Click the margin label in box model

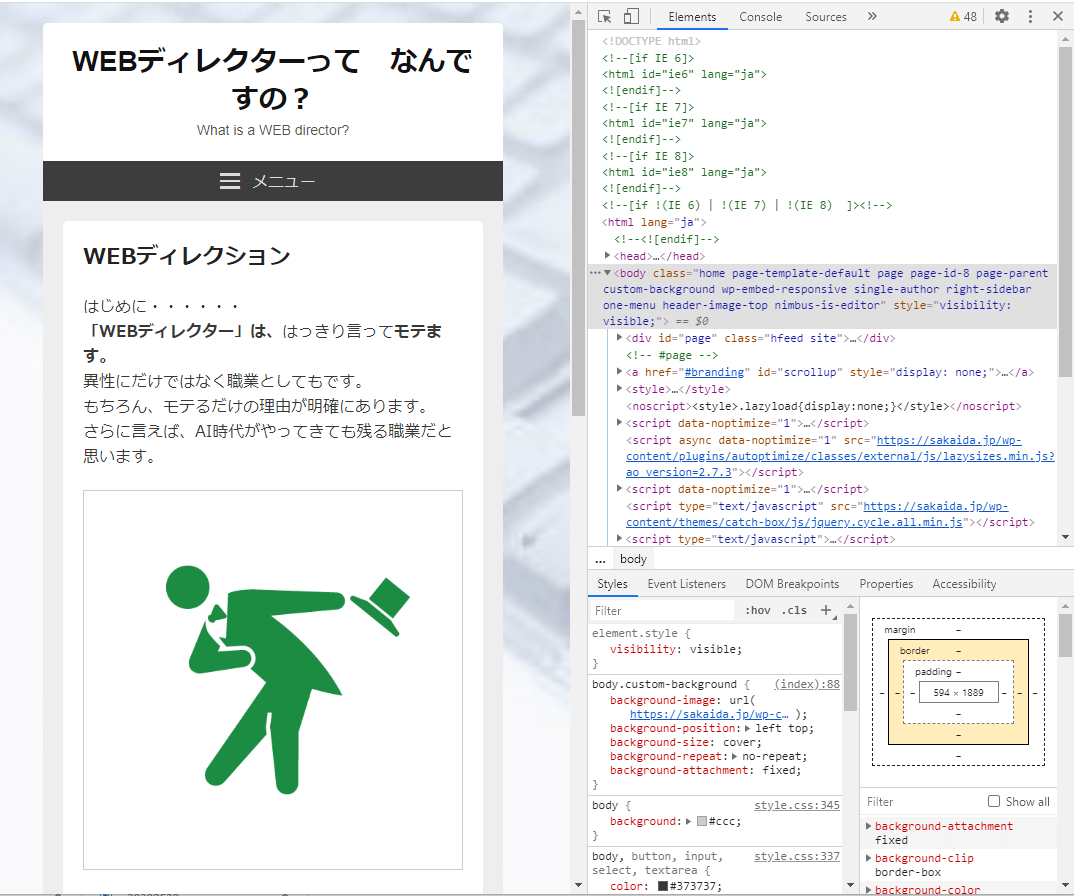pos(899,630)
